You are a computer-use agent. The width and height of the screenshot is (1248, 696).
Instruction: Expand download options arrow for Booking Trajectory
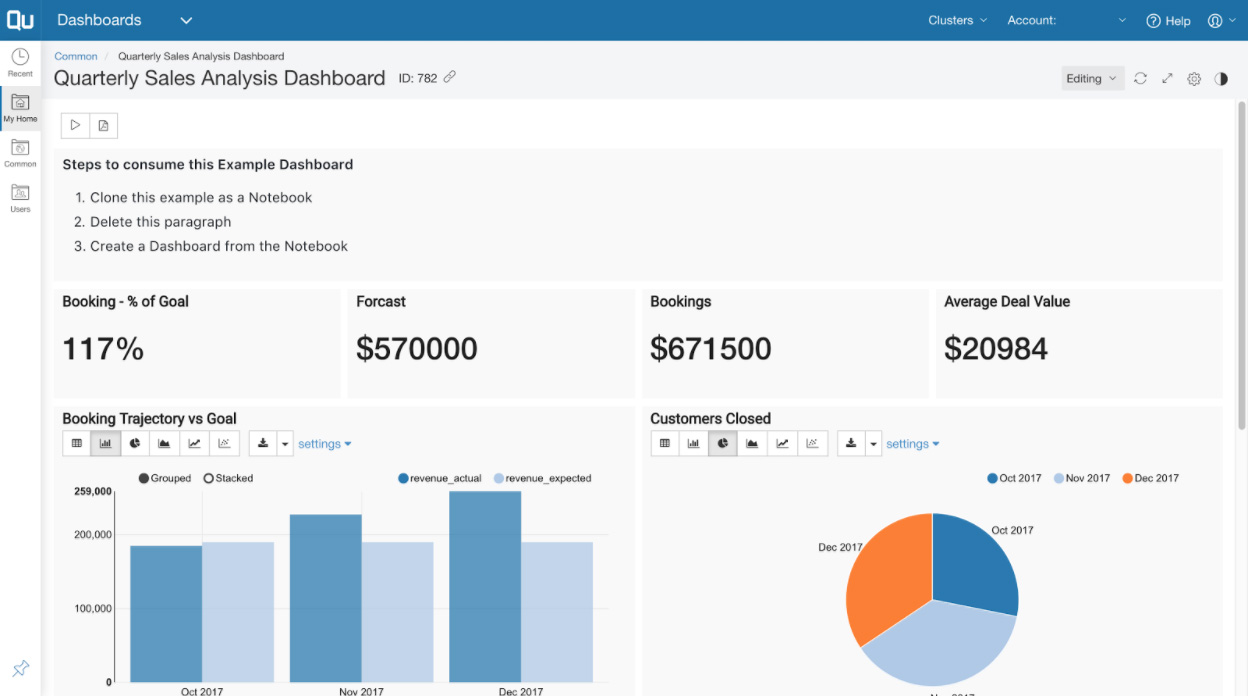coord(285,443)
